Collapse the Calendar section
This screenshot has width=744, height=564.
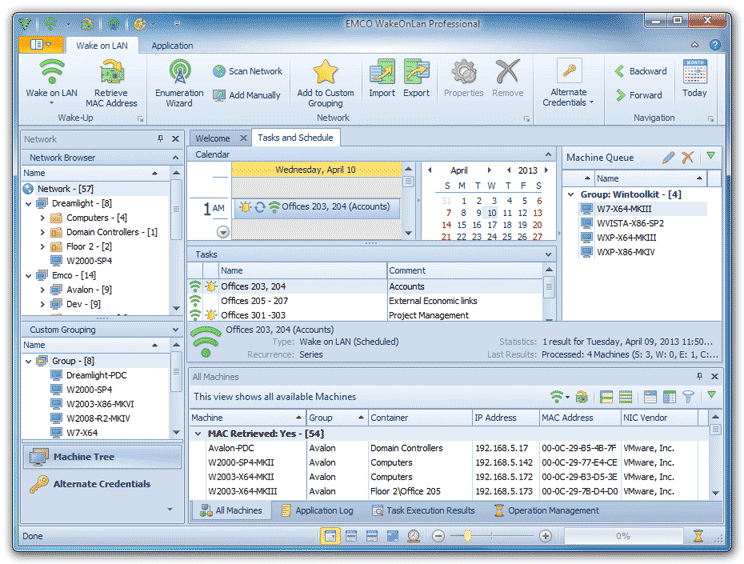(549, 155)
